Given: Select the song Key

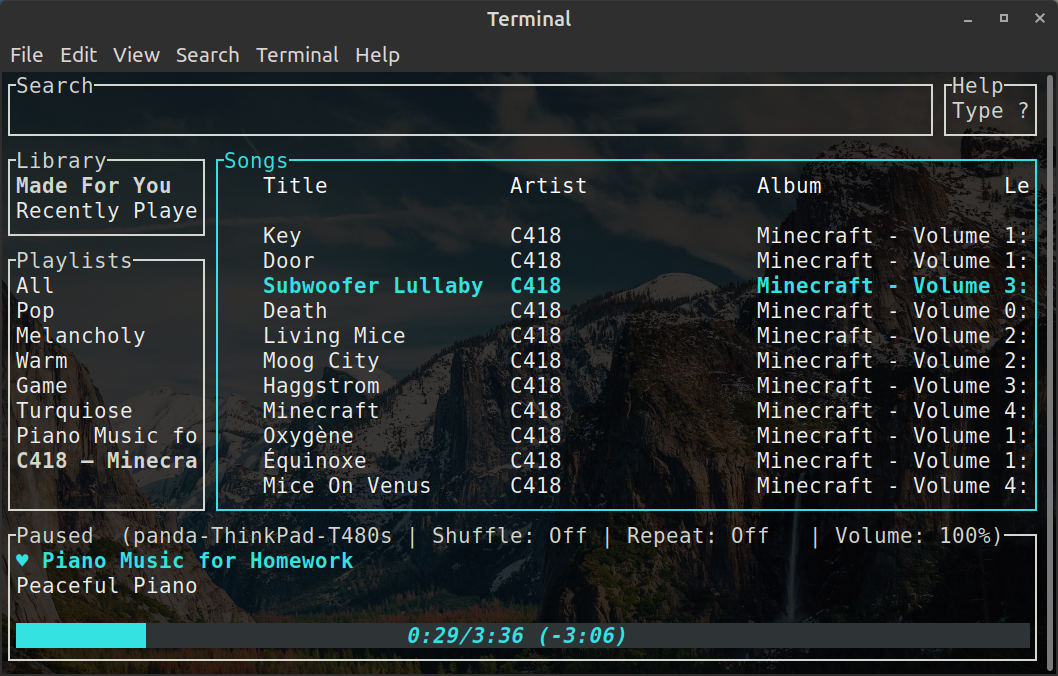Looking at the screenshot, I should point(282,236).
